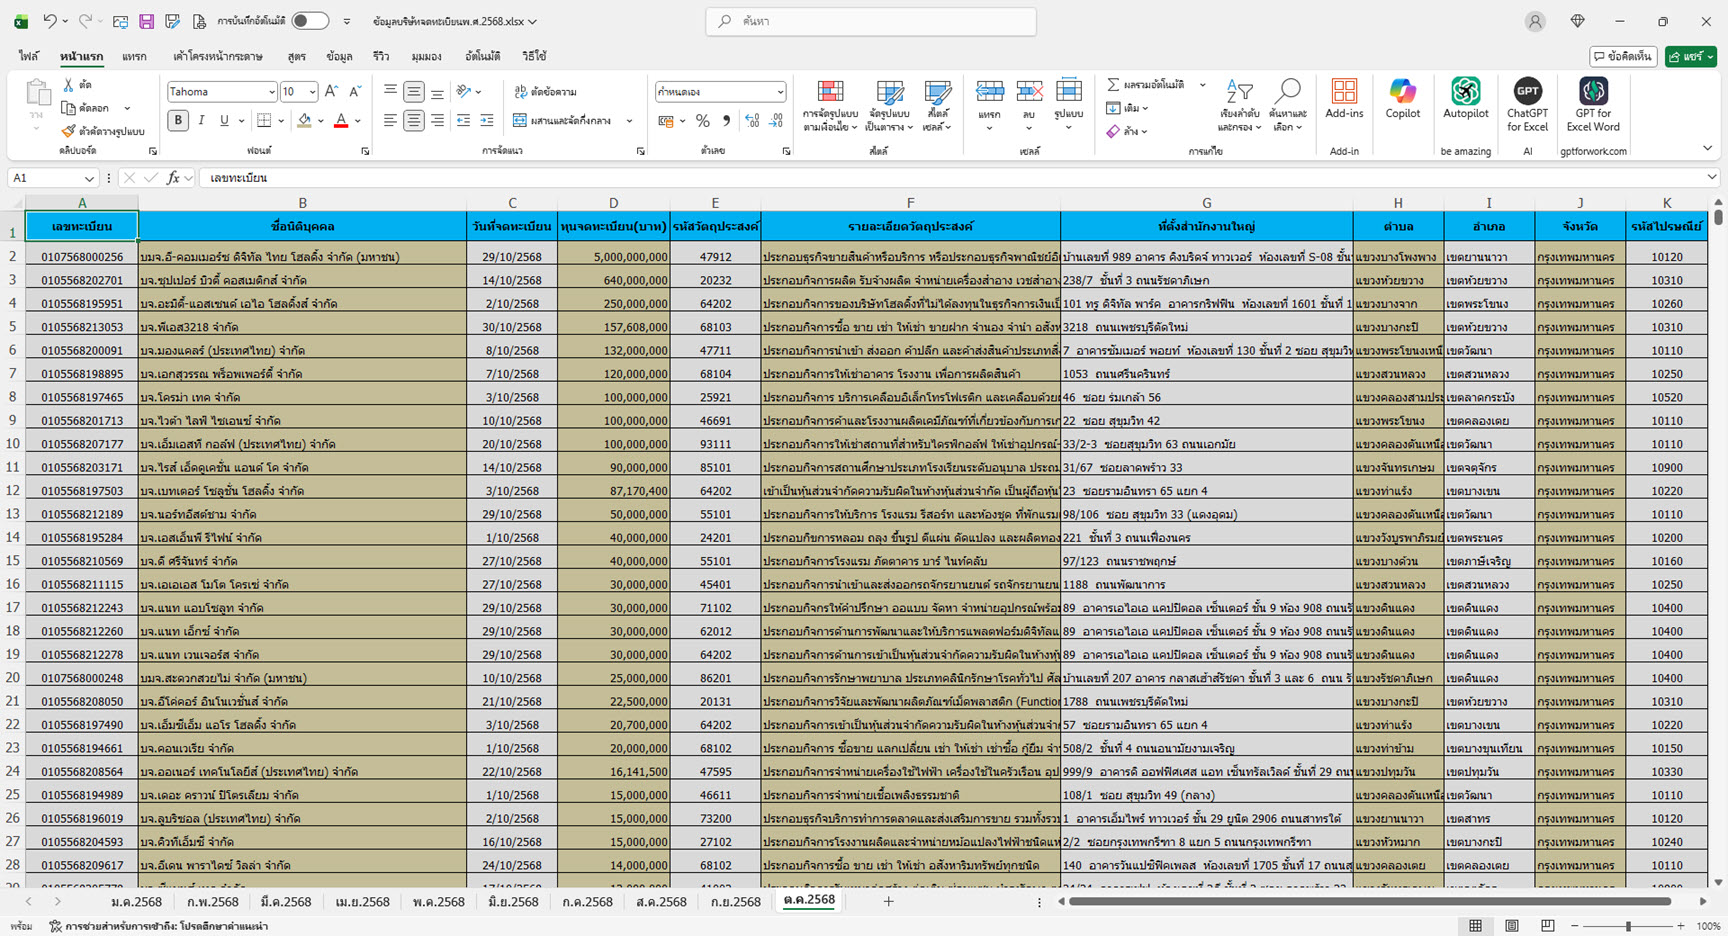This screenshot has width=1728, height=936.
Task: Click the save icon in title bar
Action: coord(146,21)
